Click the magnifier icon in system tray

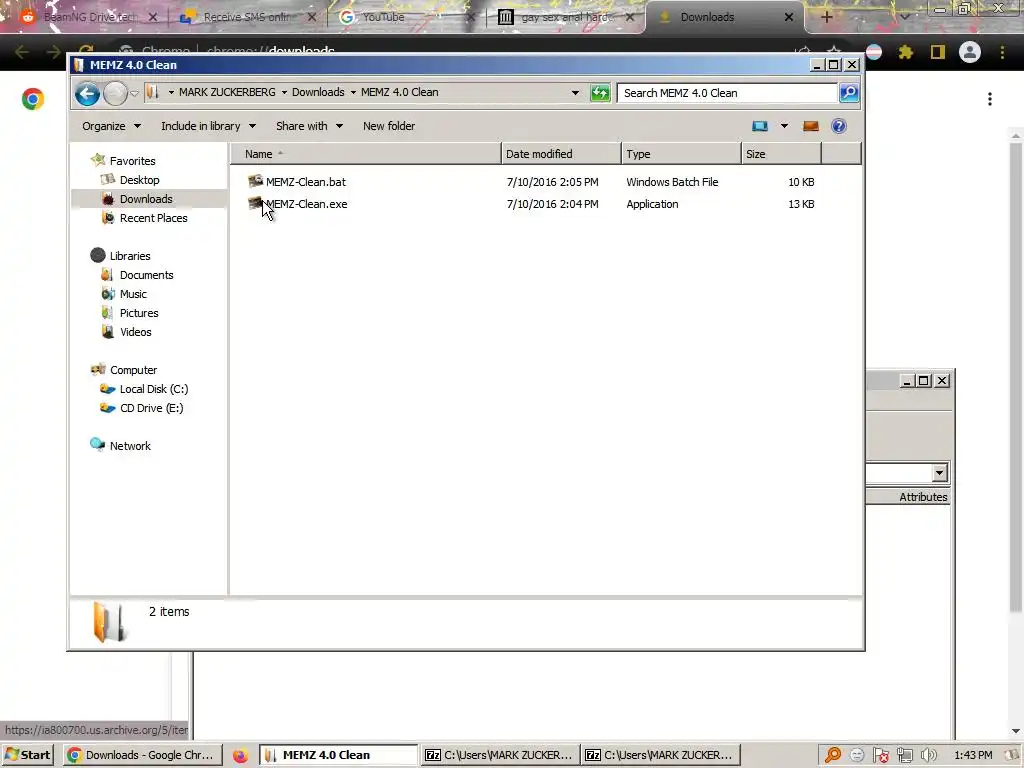coord(833,756)
